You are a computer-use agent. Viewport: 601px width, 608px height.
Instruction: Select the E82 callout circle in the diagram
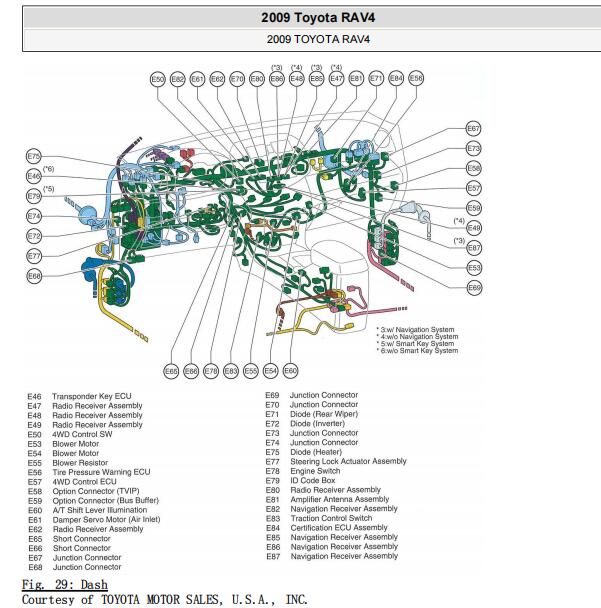tap(178, 79)
